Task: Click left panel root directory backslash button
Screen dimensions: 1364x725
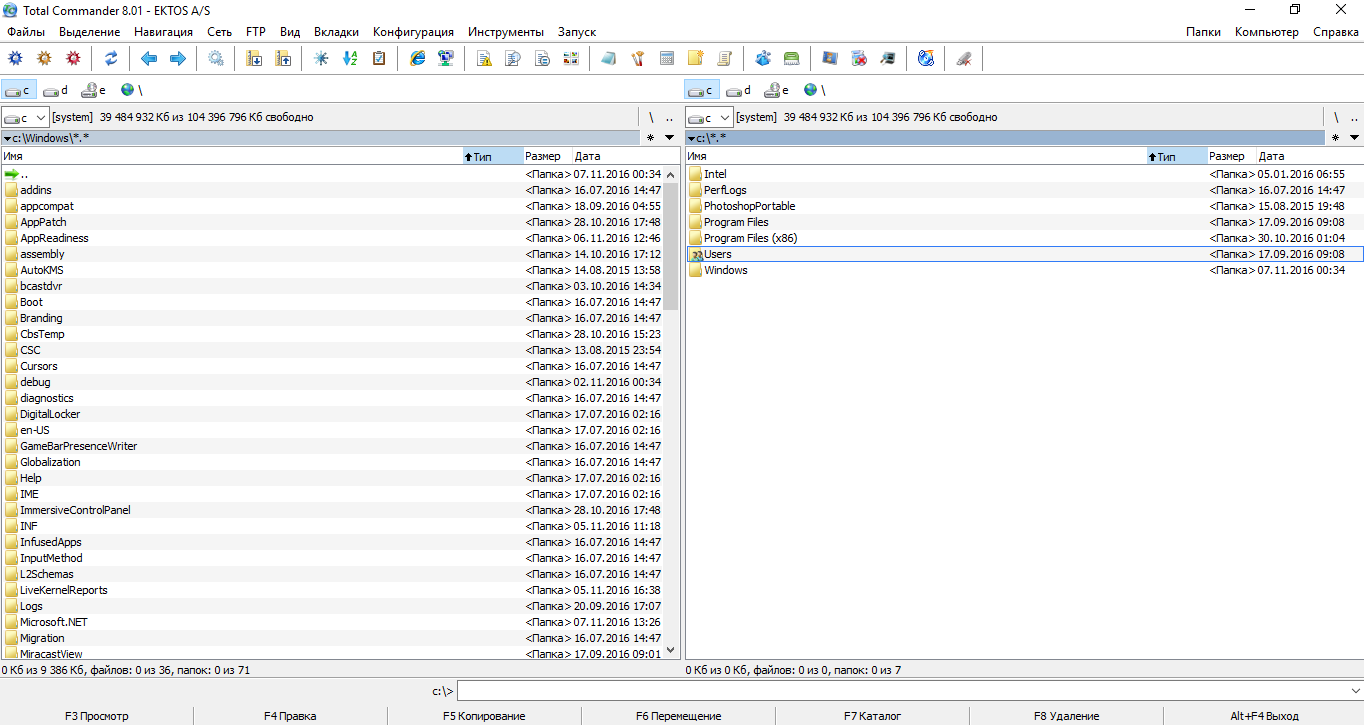Action: (x=651, y=117)
